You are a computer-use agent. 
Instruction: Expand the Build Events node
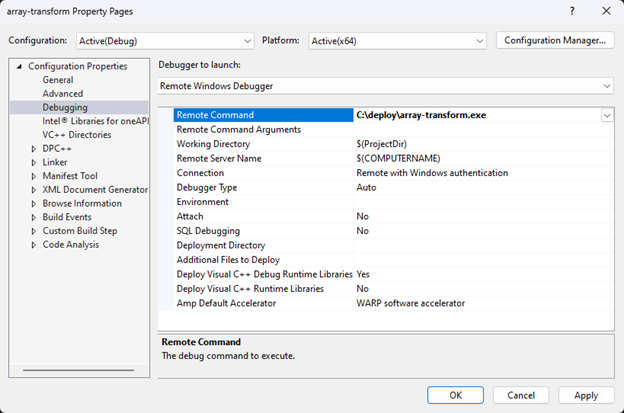click(x=34, y=217)
